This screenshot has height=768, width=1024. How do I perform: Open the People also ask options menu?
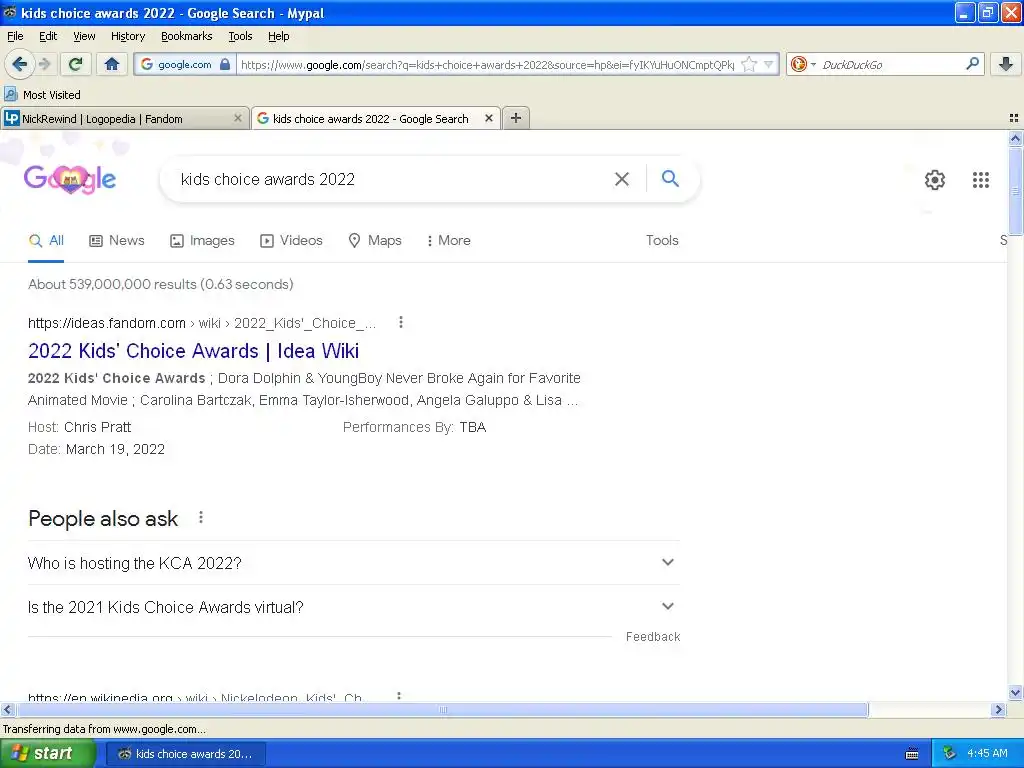201,517
